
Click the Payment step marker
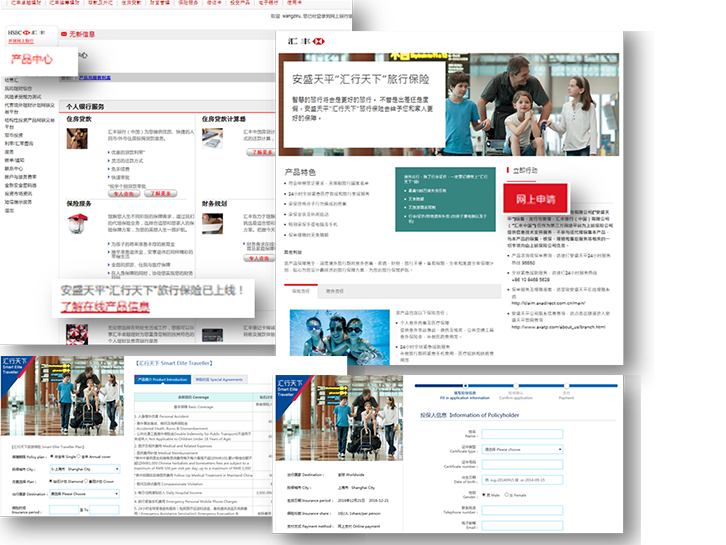[x=566, y=385]
